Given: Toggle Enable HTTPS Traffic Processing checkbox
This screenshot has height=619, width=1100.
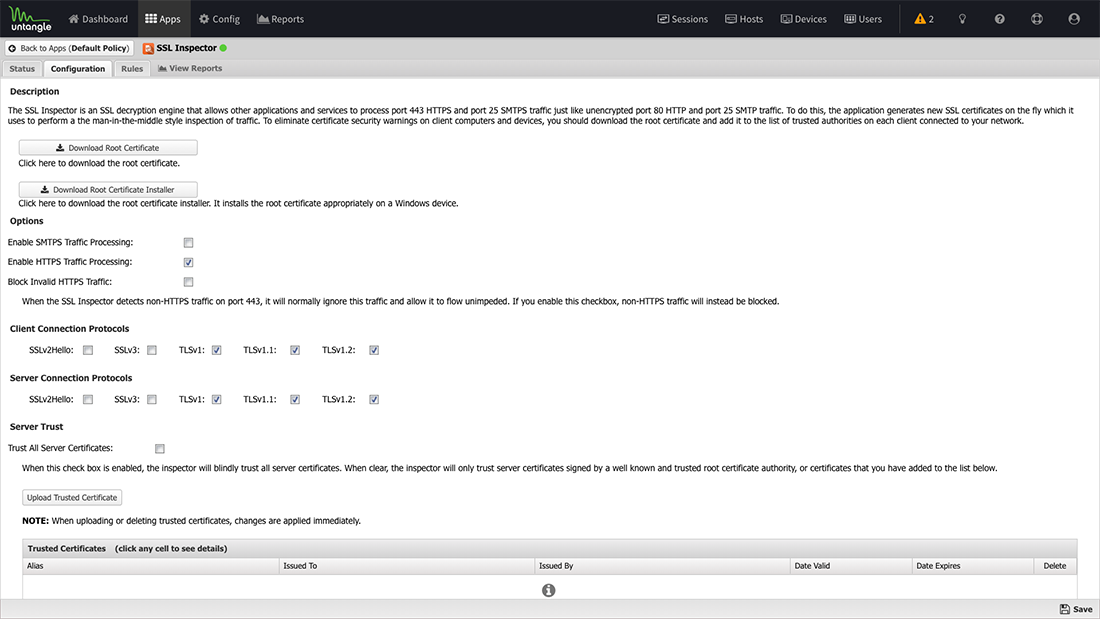Looking at the screenshot, I should click(188, 262).
